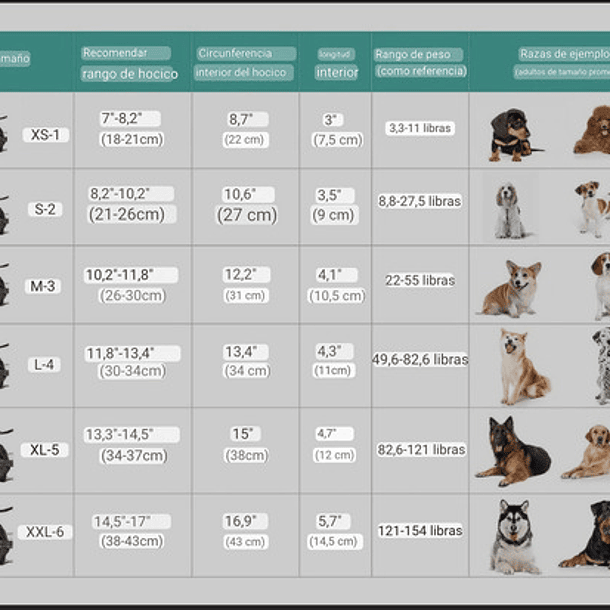
Task: Select the 'interior del hocico' header text
Action: 241,72
